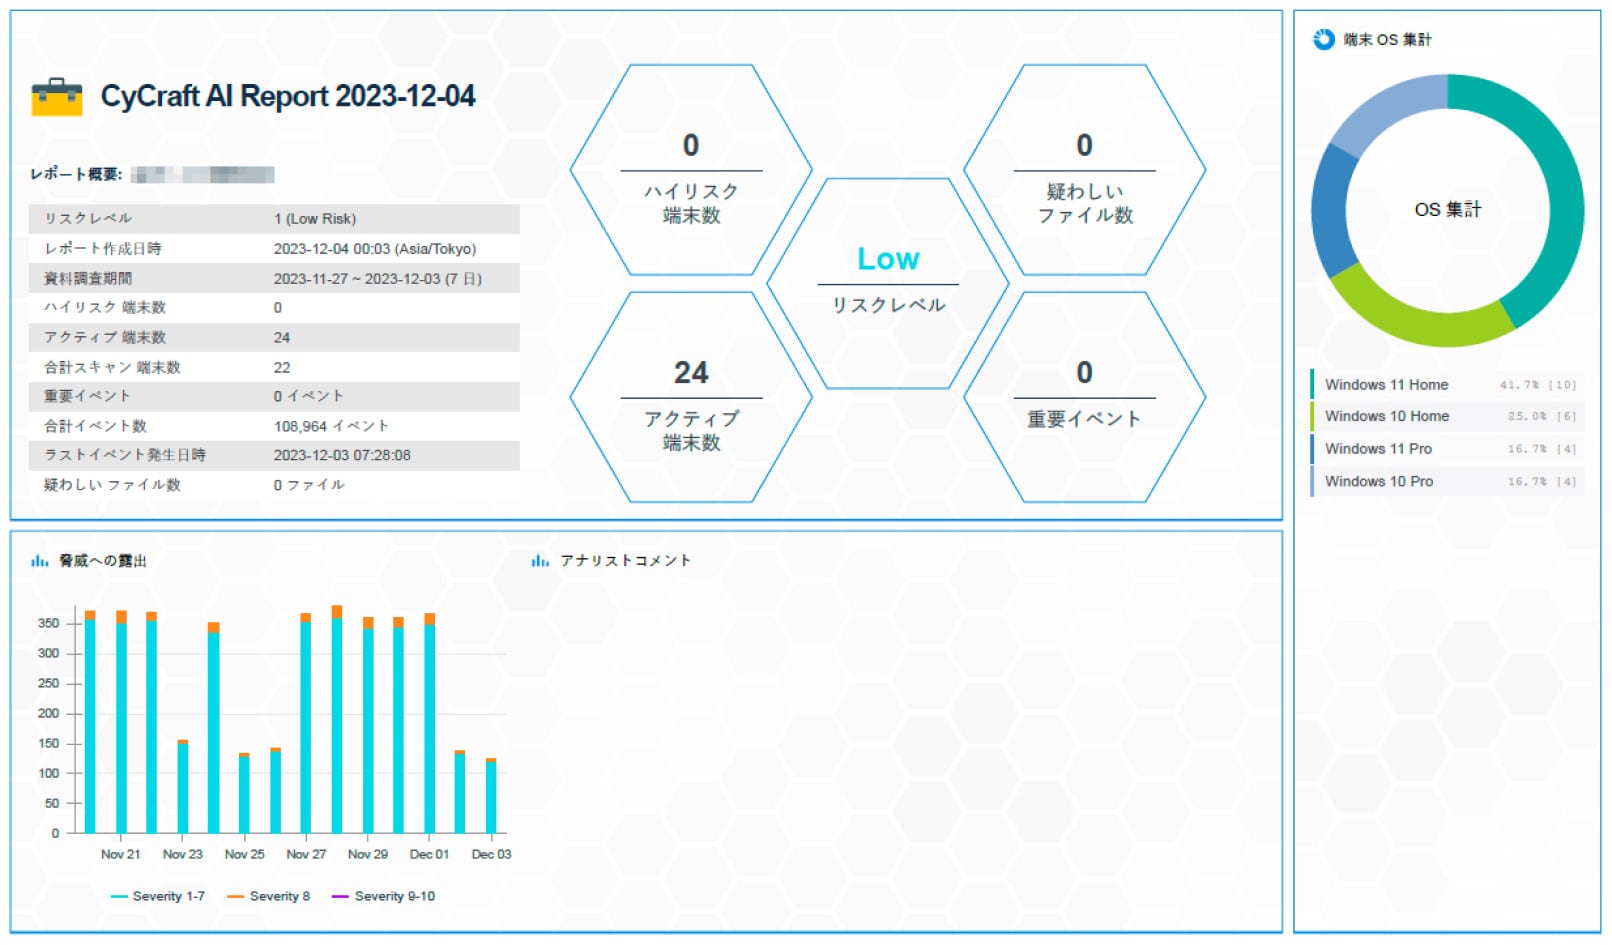Click the 1 (Low Risk) value
Screen dimensions: 1612x945
[315, 219]
